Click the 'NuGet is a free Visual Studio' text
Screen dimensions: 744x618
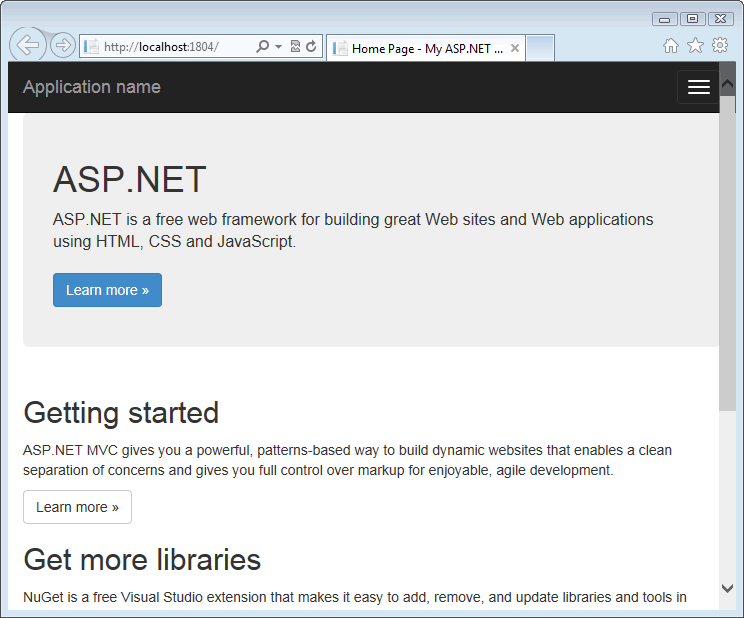355,597
